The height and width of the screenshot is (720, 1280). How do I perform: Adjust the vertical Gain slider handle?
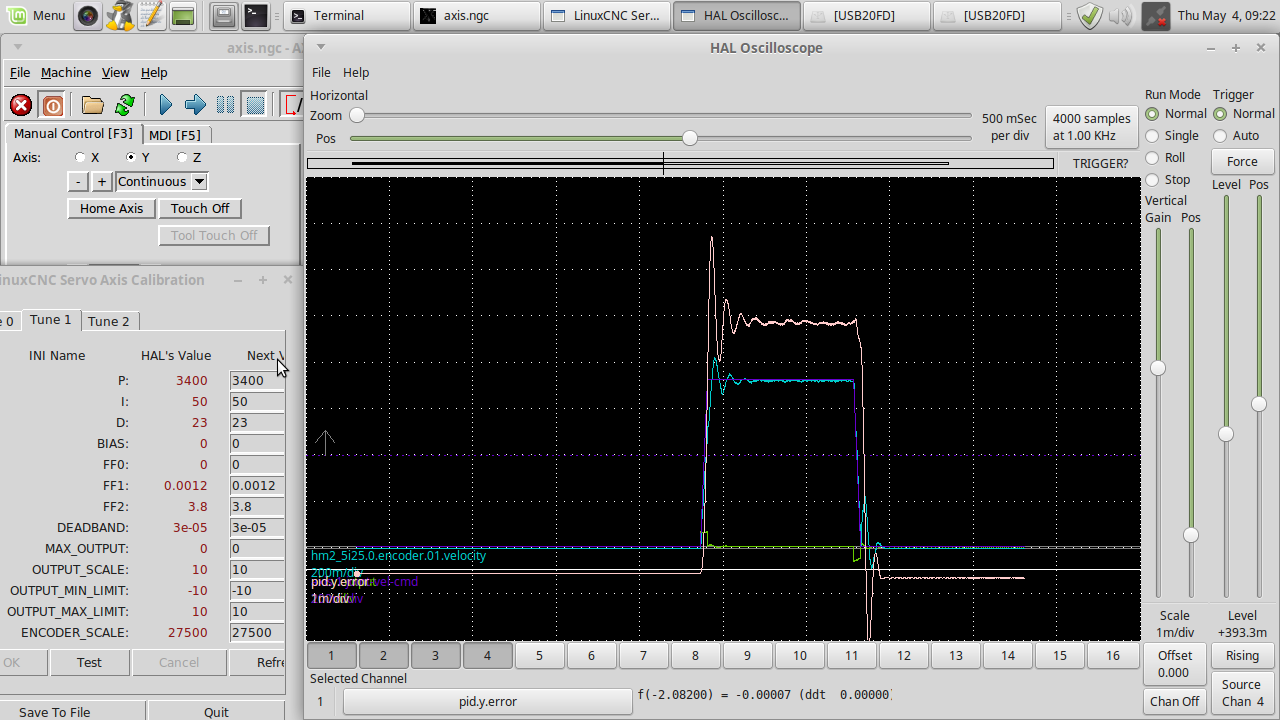[1158, 368]
